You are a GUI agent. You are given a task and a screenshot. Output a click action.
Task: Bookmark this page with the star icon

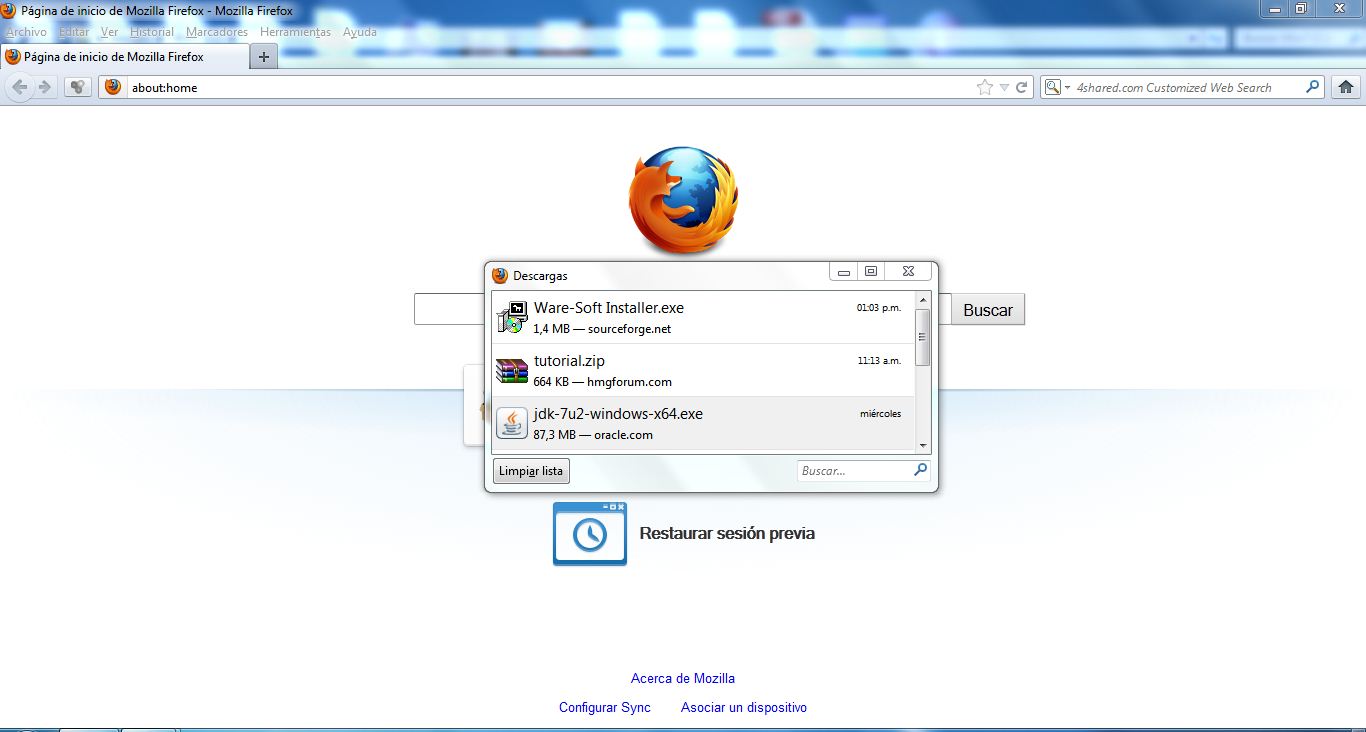tap(985, 88)
